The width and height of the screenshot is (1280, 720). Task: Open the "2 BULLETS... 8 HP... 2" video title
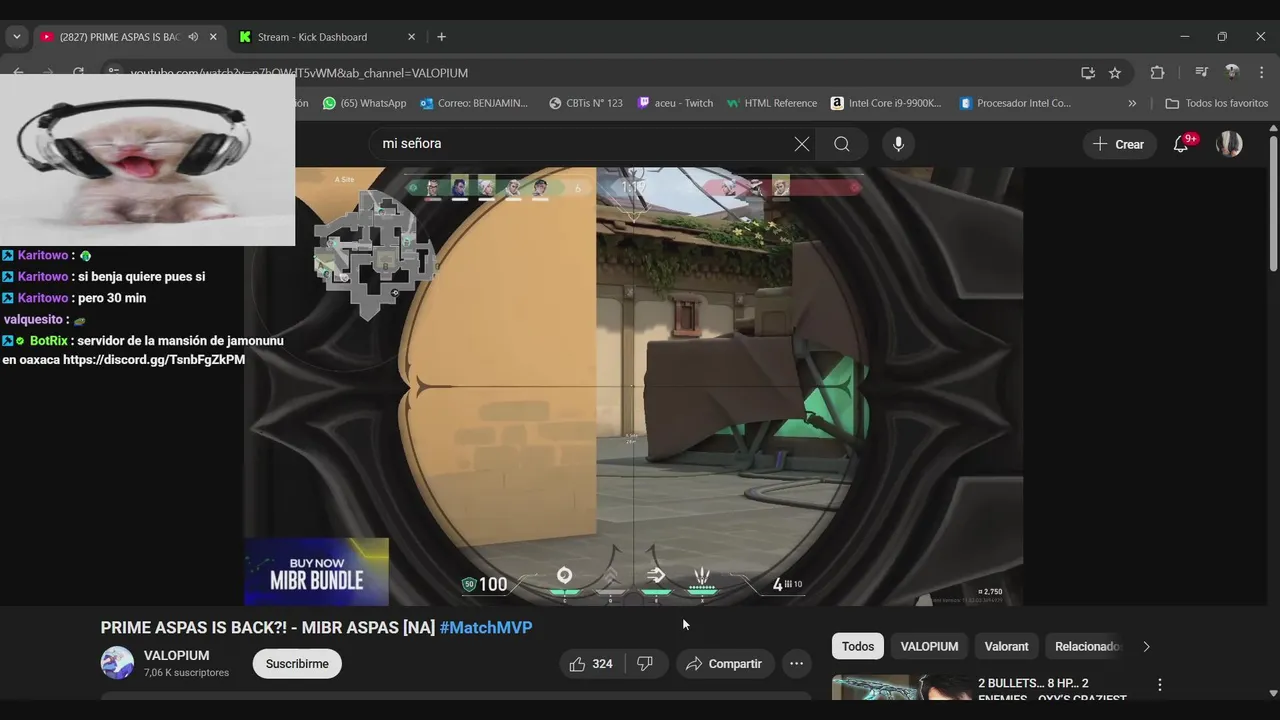tap(1052, 691)
